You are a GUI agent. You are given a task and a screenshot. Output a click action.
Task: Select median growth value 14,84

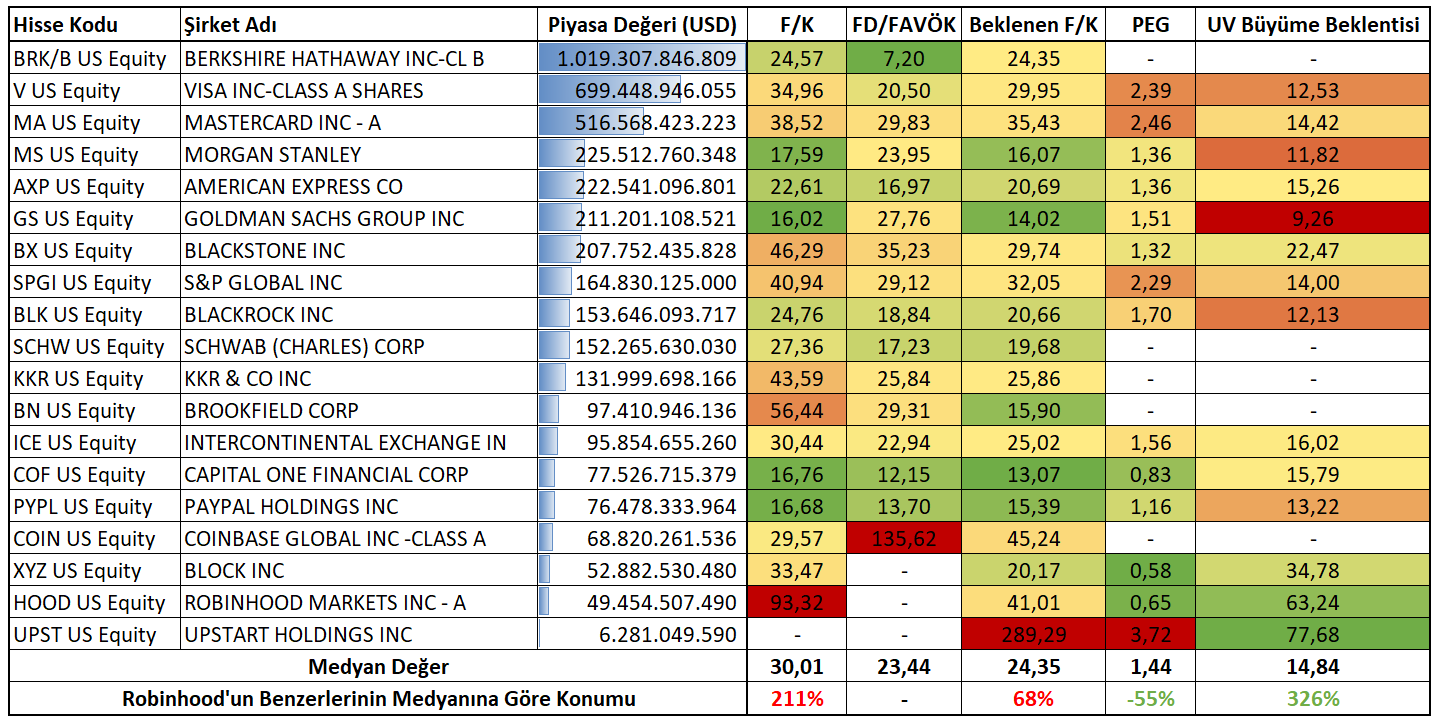[x=1313, y=666]
